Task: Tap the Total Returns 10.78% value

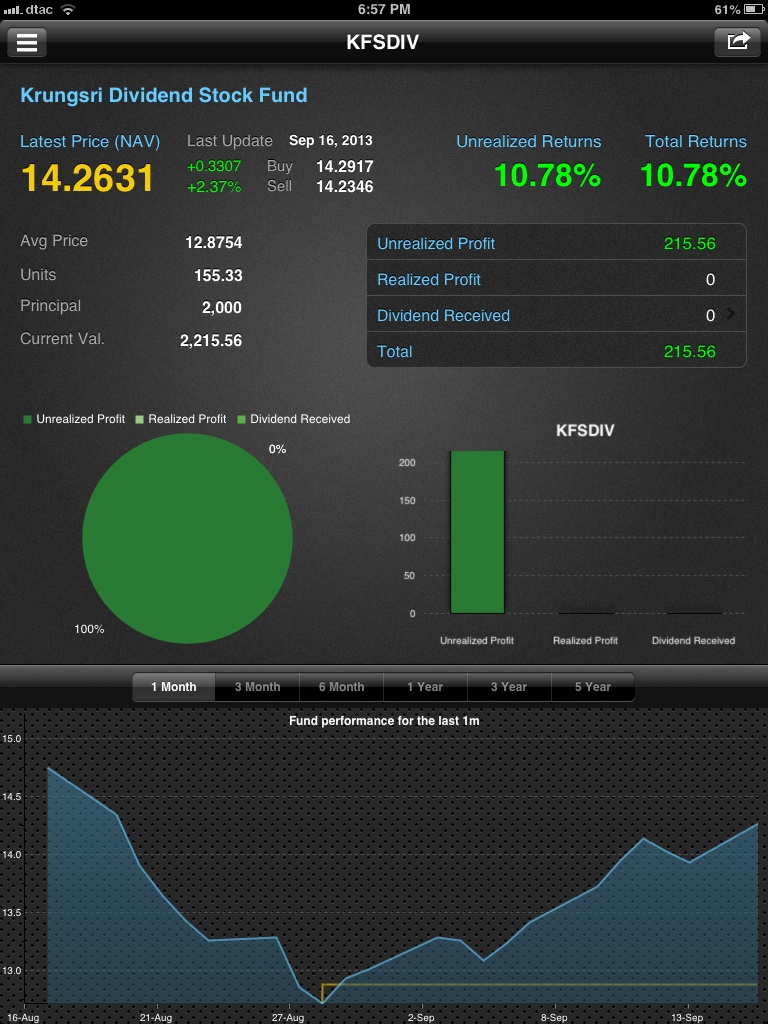Action: [x=694, y=176]
